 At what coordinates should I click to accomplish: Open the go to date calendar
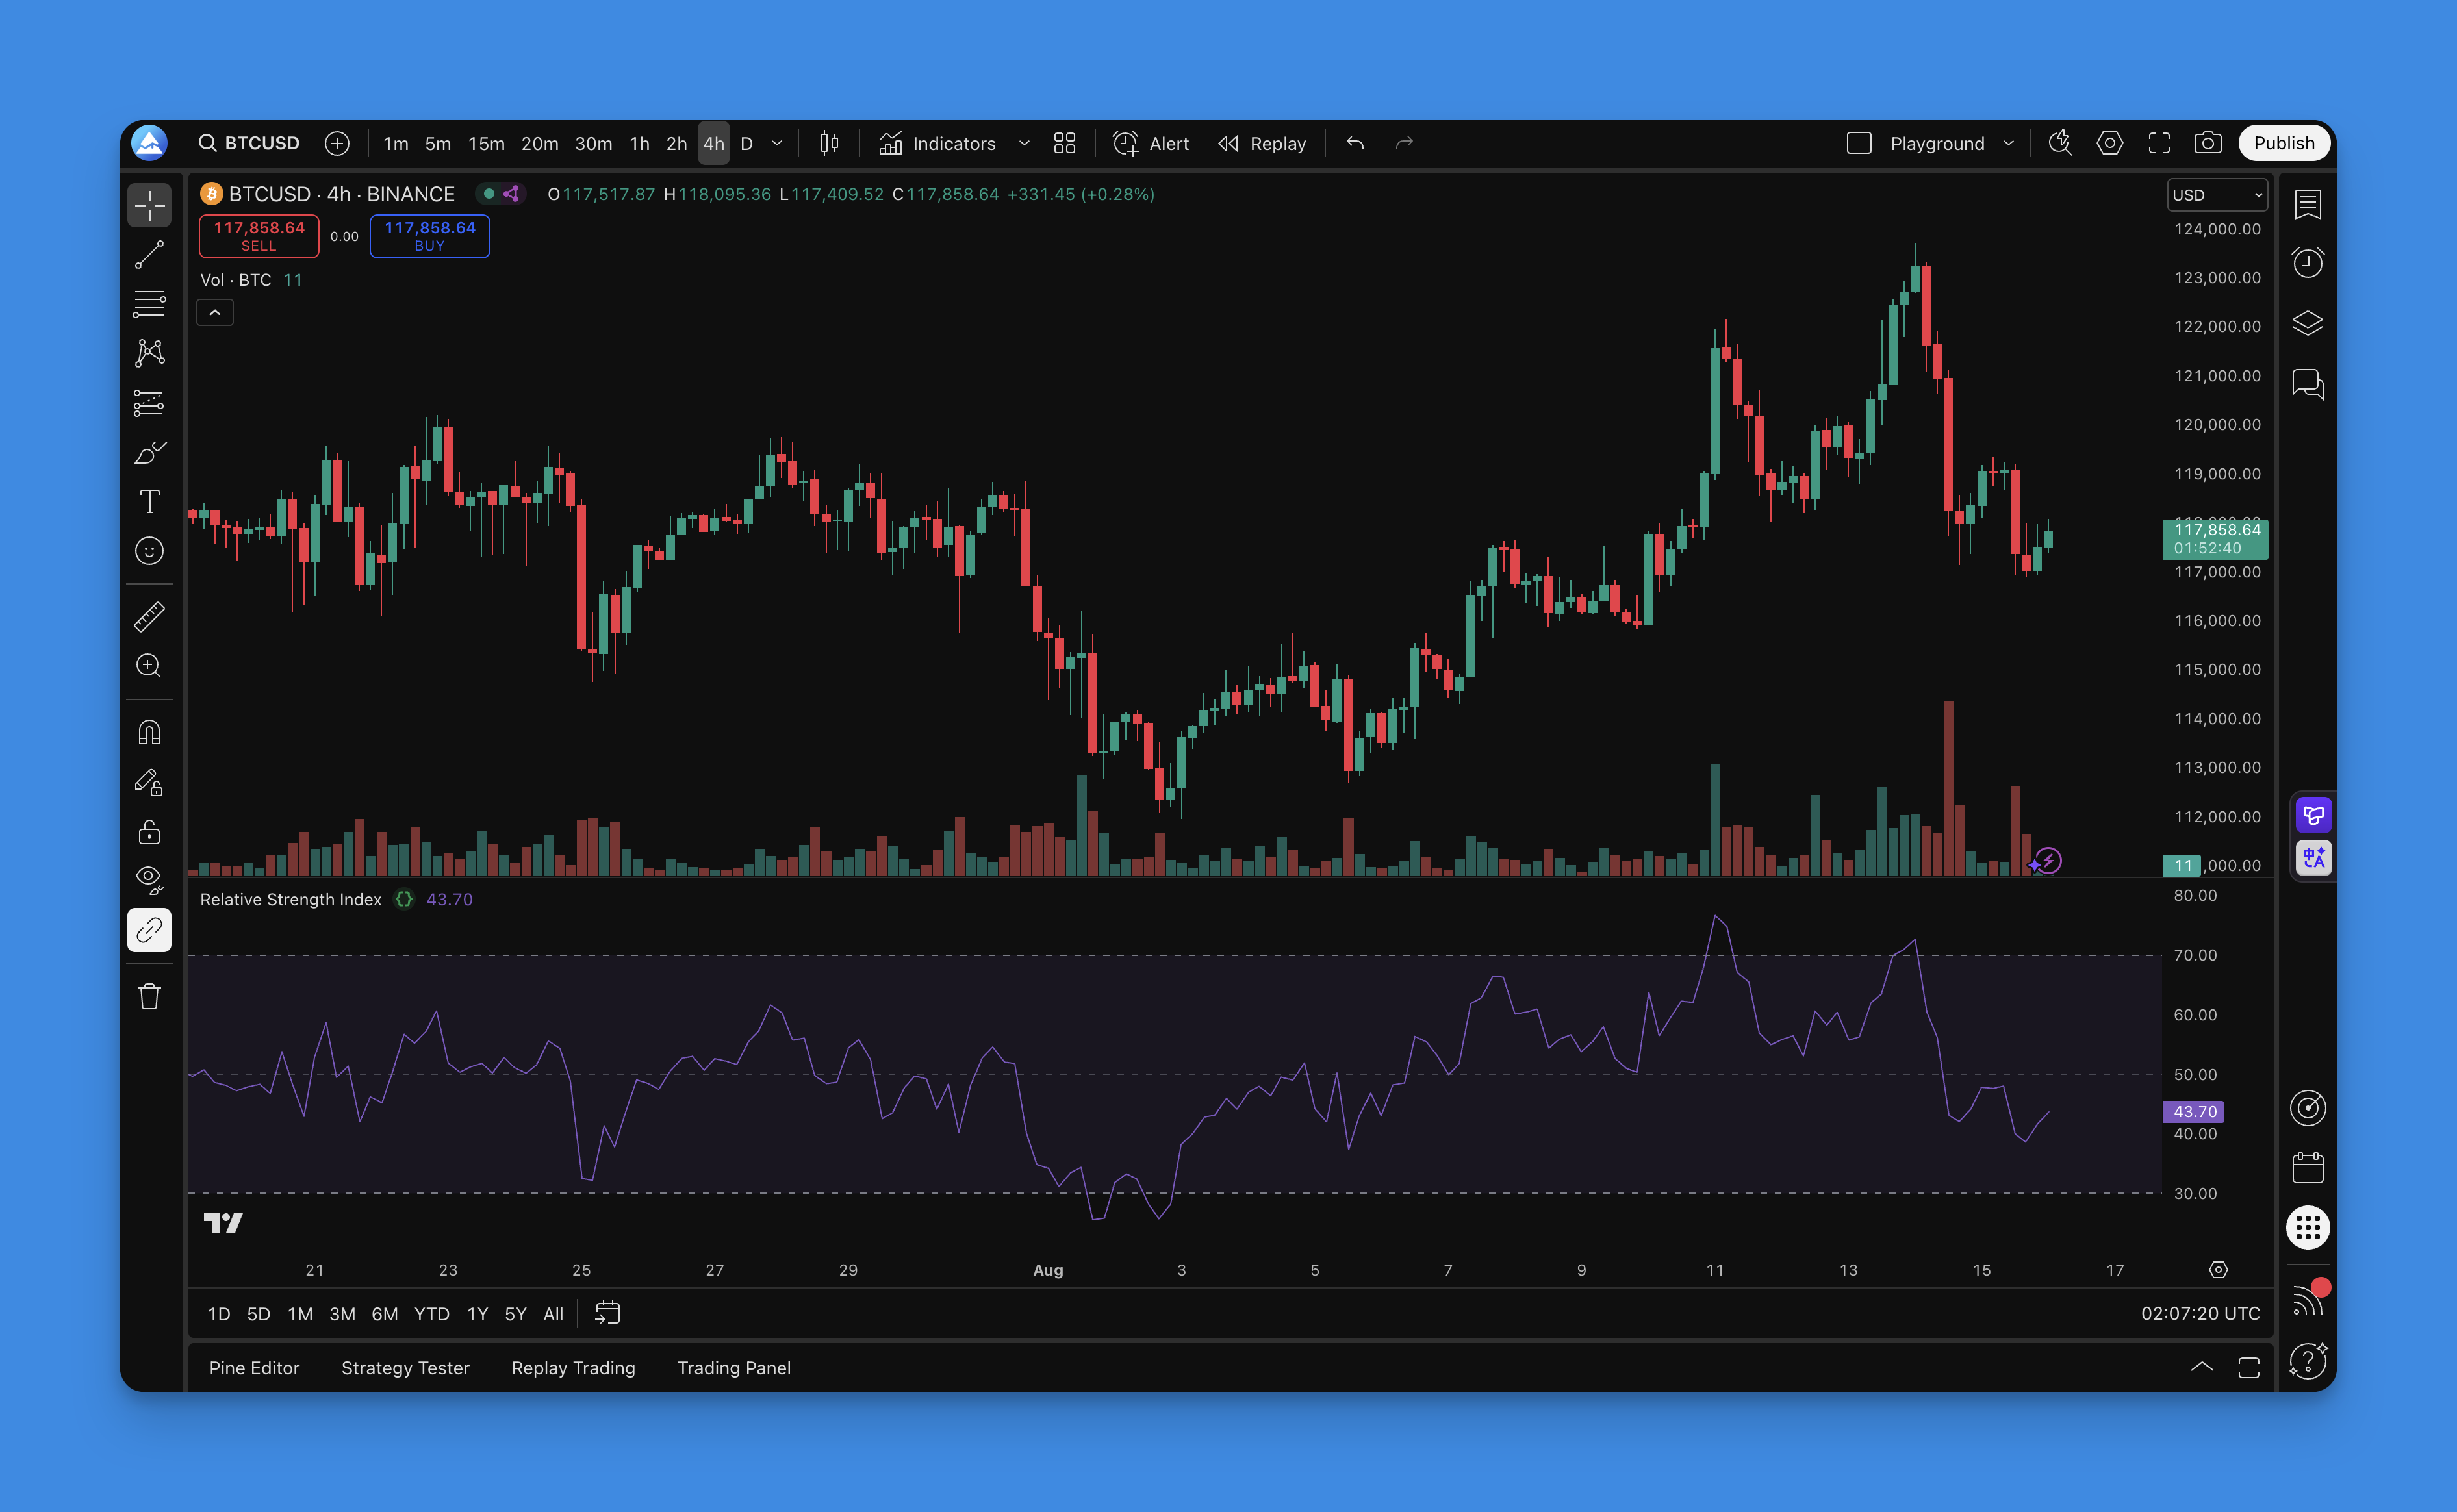click(608, 1313)
